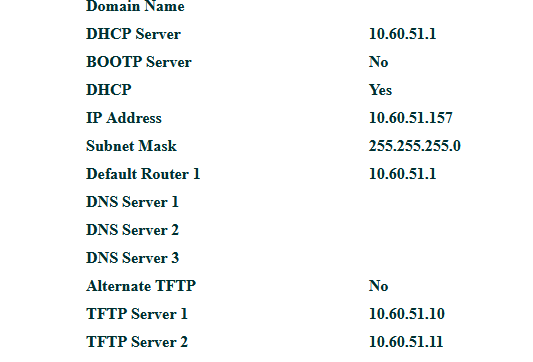Select the Alternate TFTP label
The width and height of the screenshot is (533, 362).
point(141,286)
